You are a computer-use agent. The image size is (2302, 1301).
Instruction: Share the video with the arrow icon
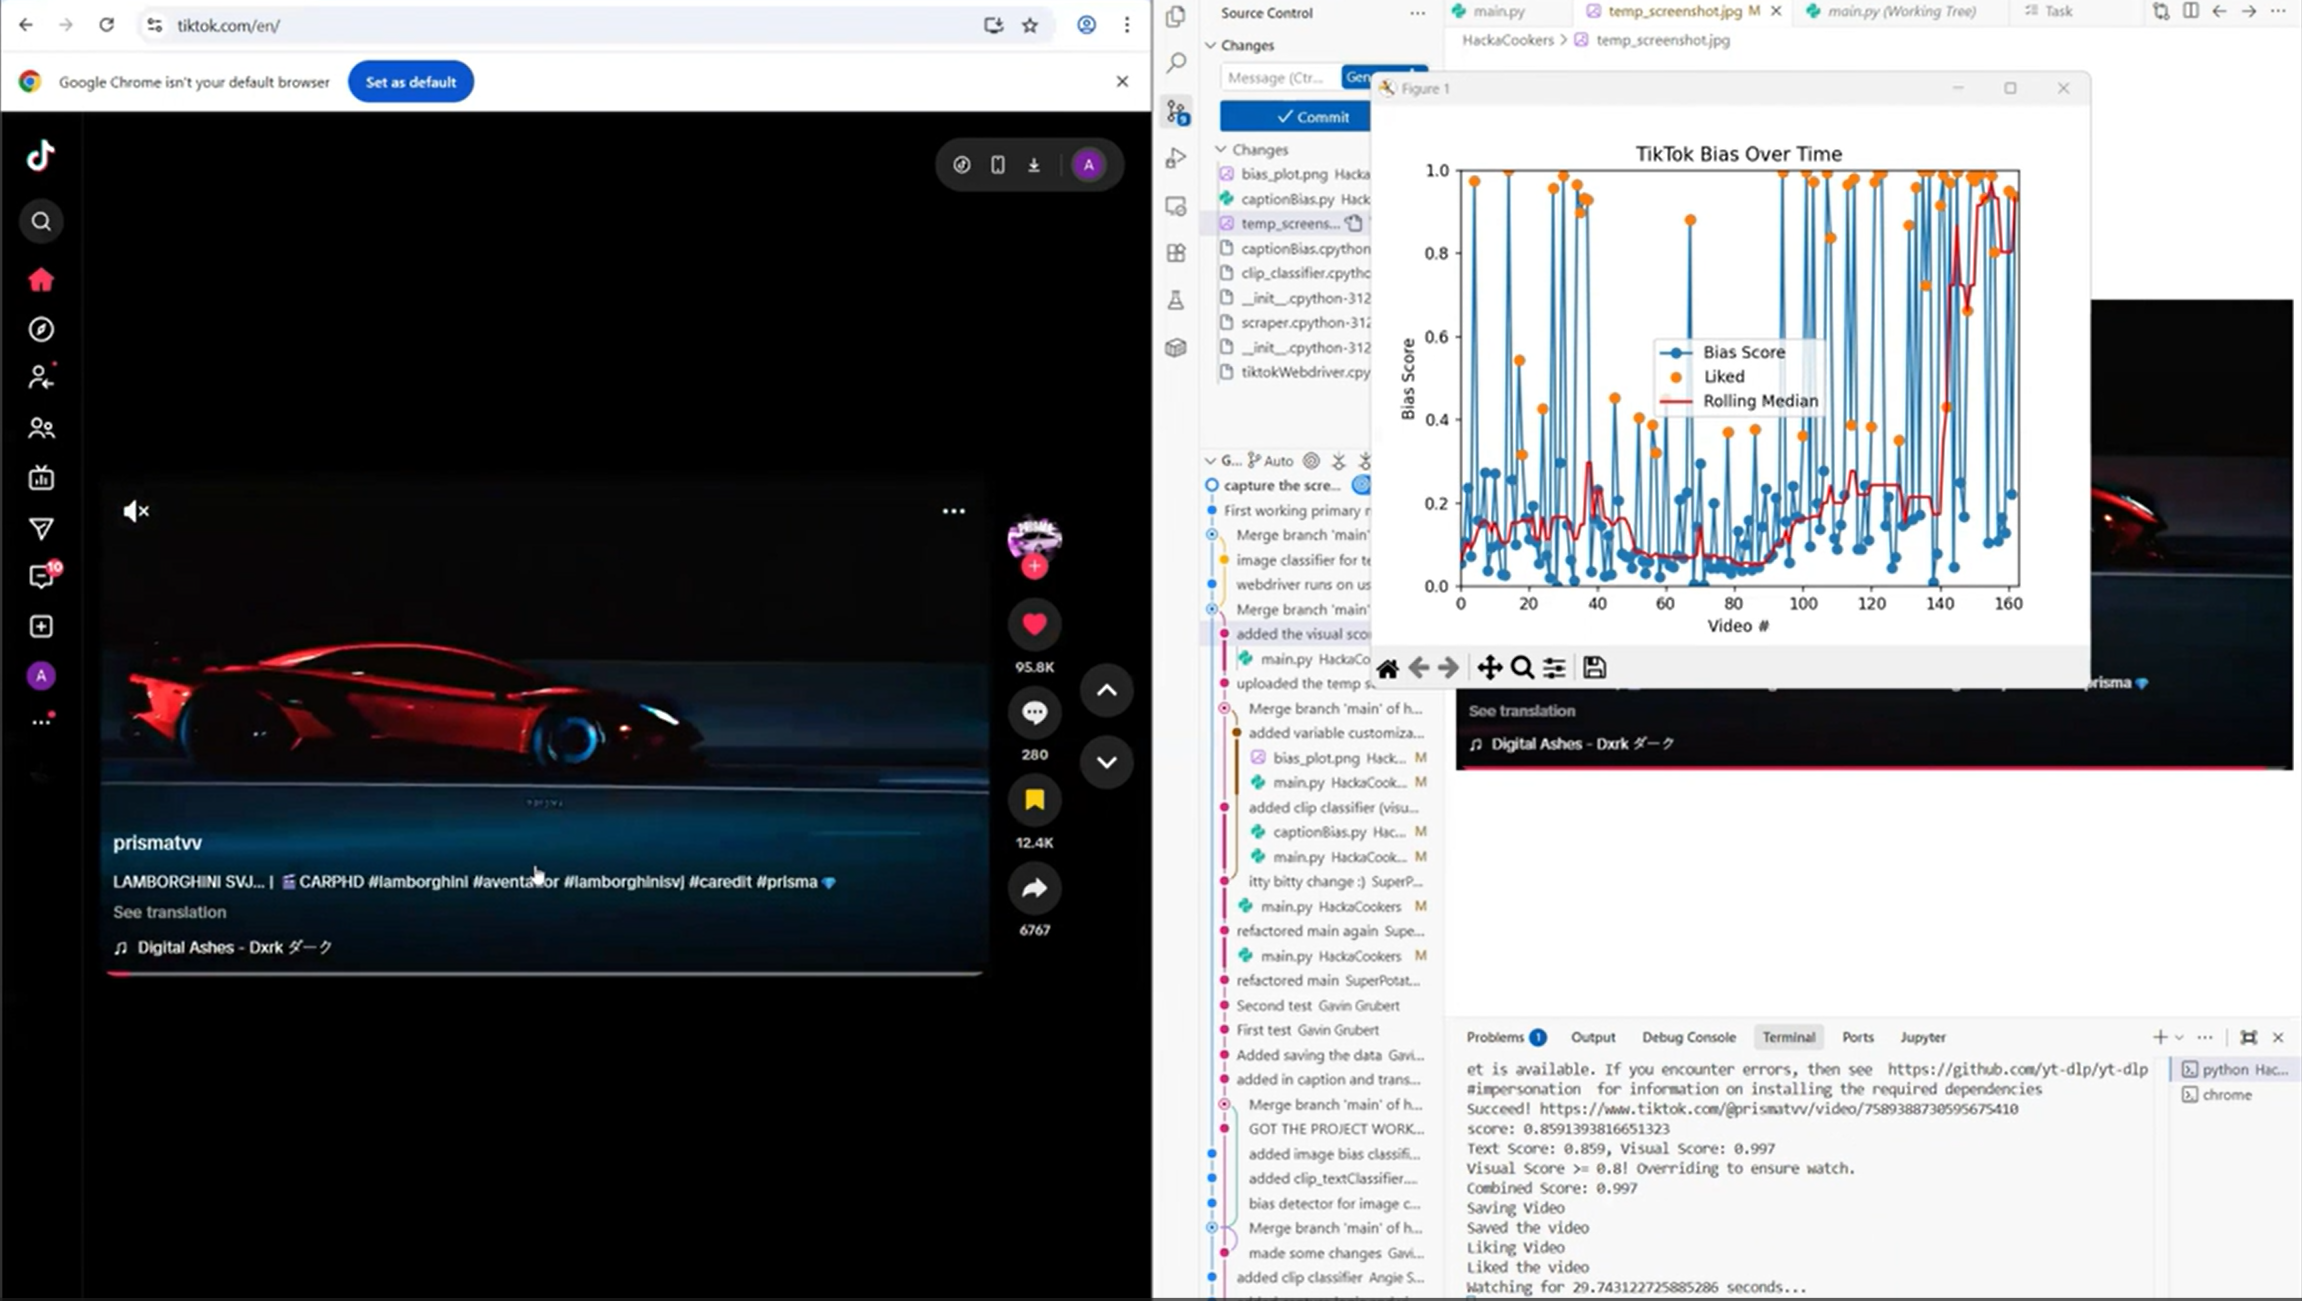[x=1034, y=888]
